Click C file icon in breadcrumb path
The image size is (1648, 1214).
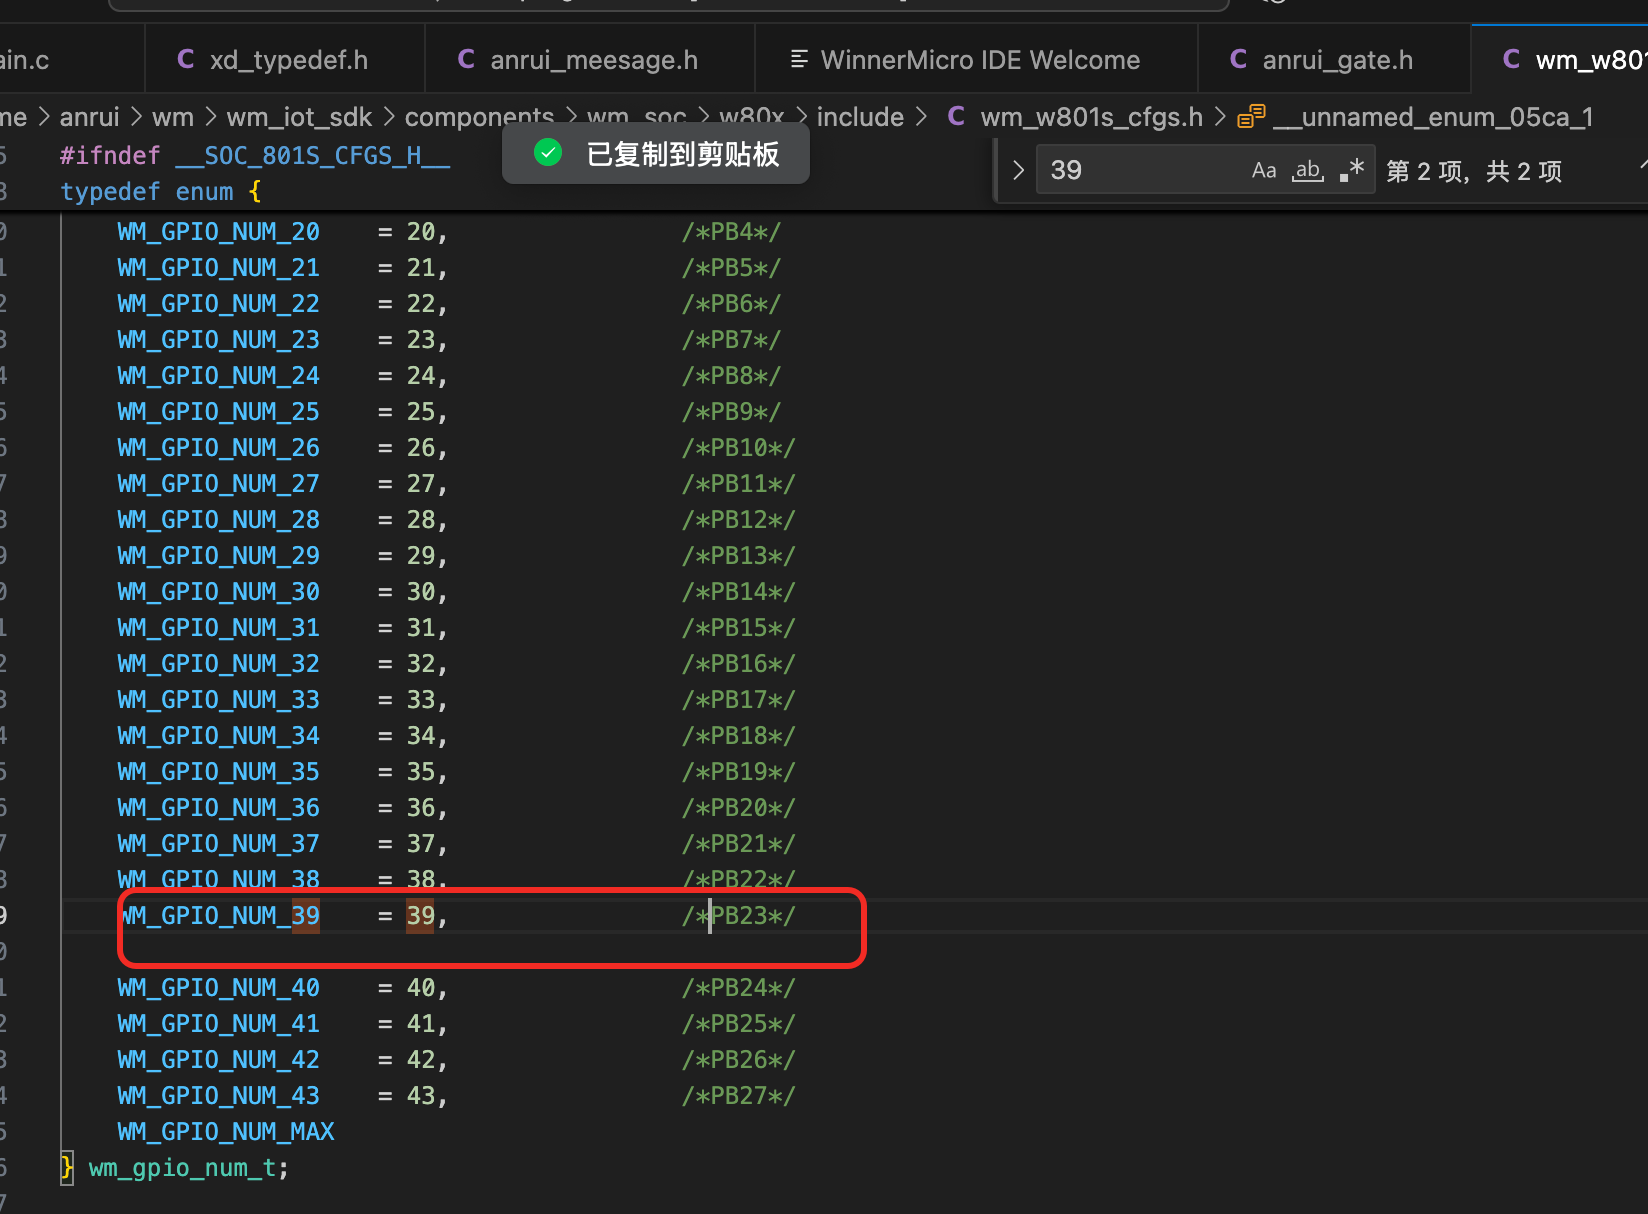(956, 117)
